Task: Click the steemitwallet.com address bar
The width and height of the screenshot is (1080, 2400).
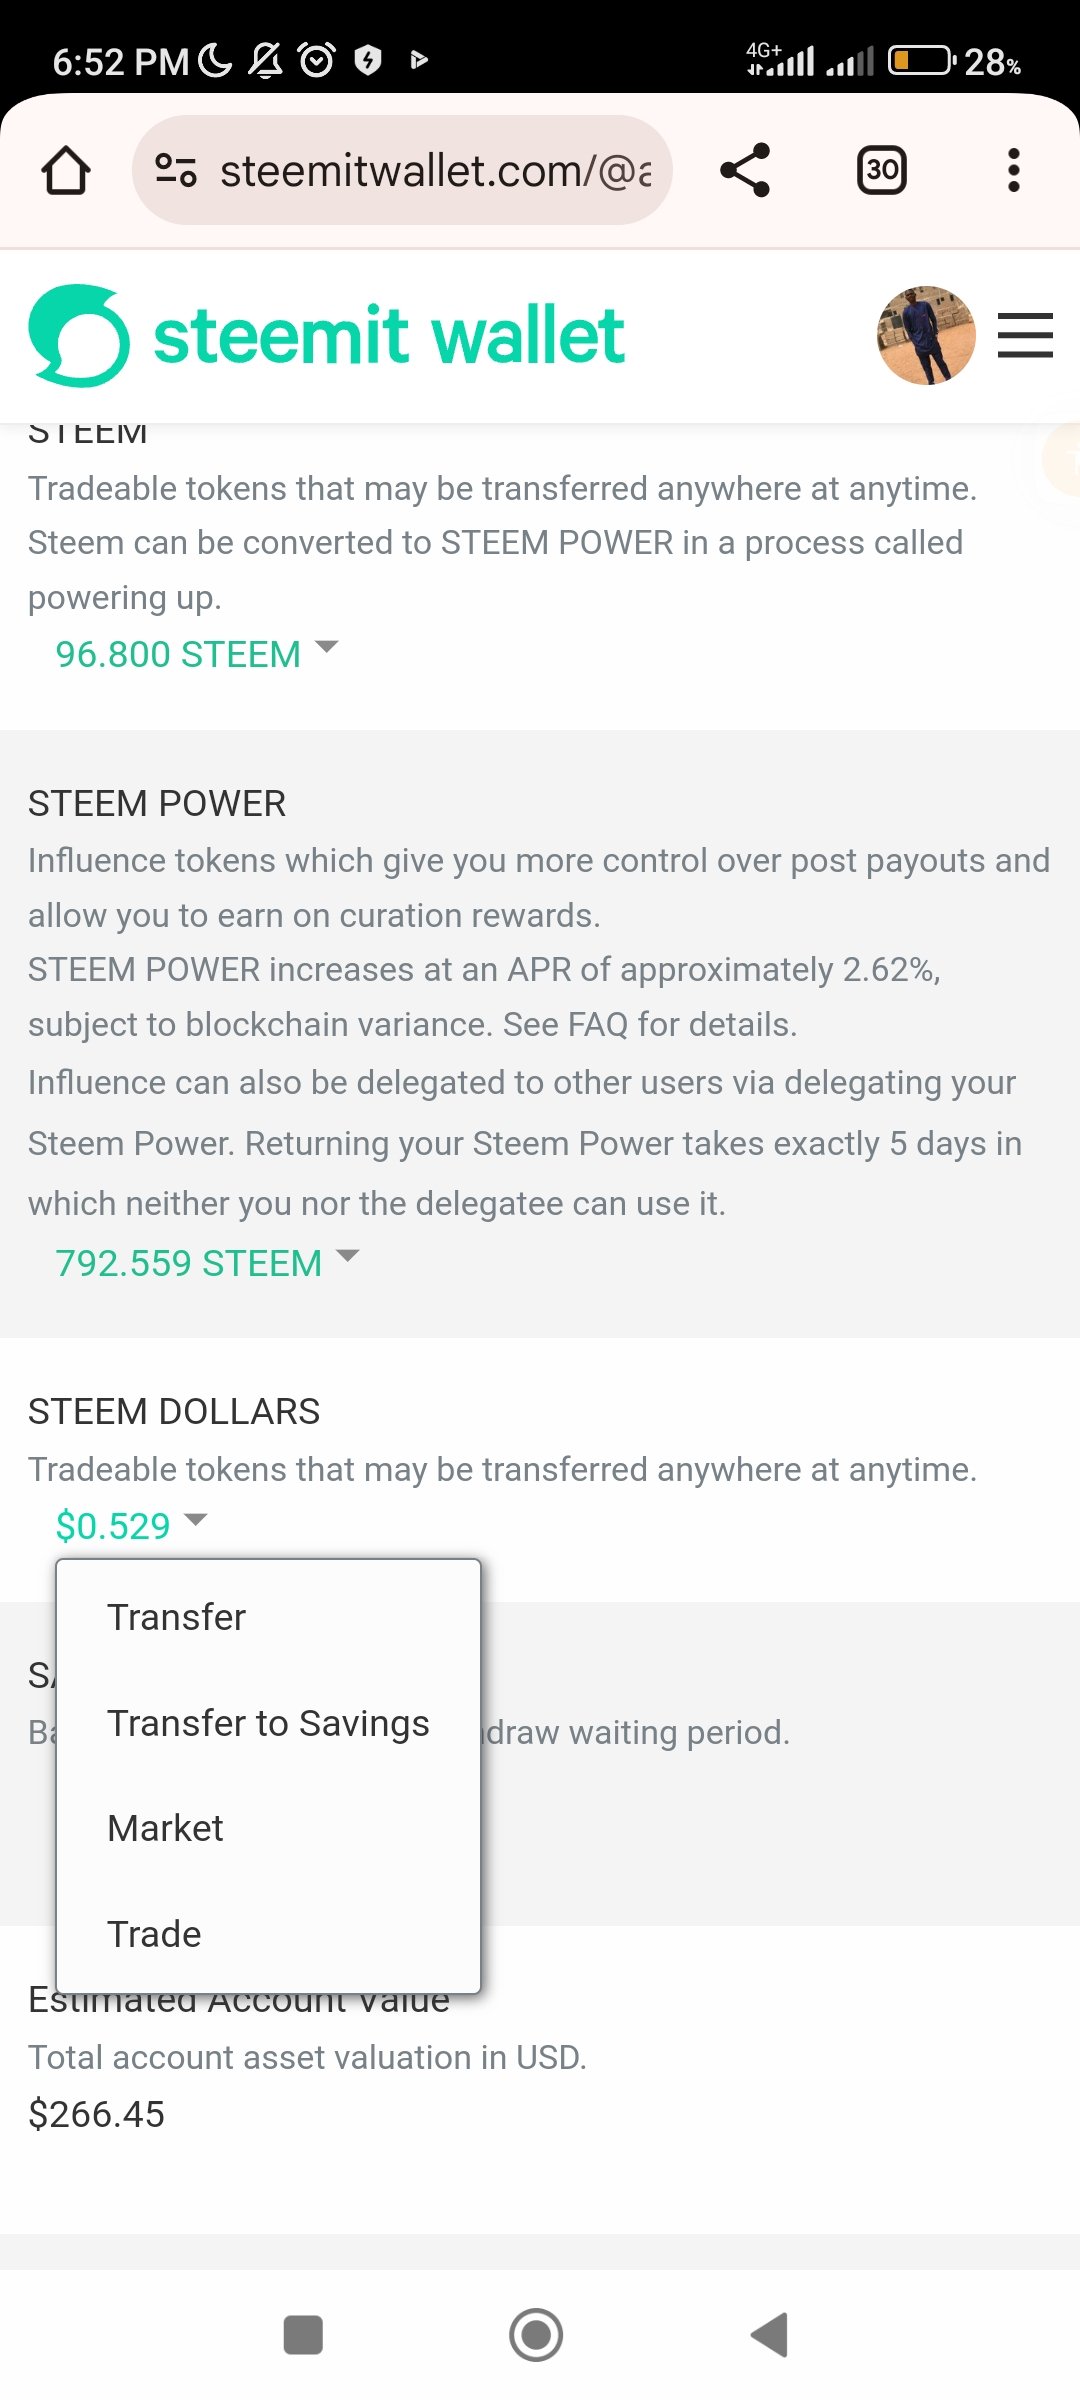Action: click(x=402, y=170)
